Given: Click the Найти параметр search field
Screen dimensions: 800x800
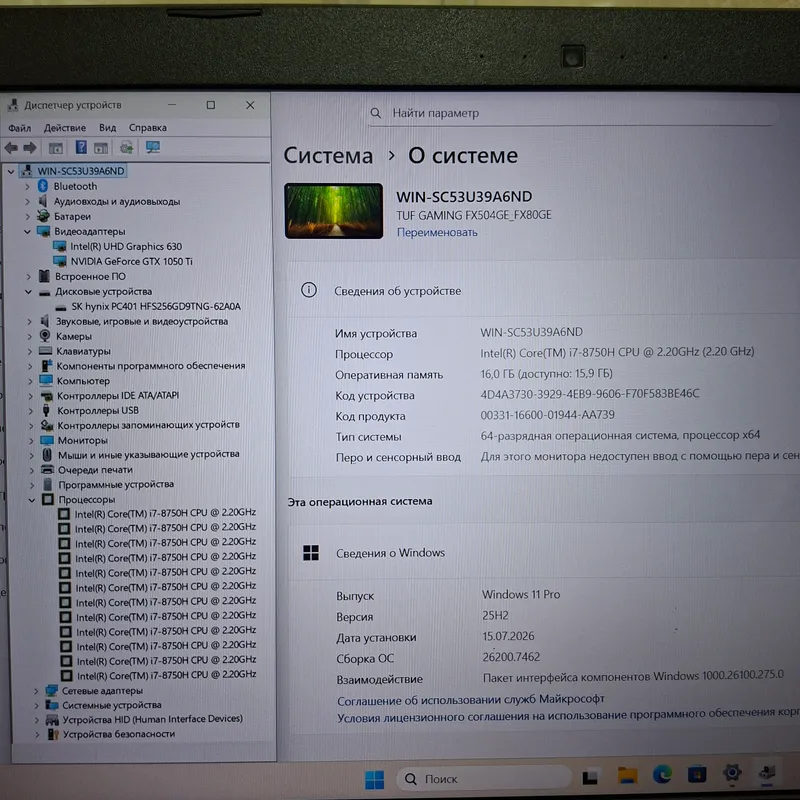Looking at the screenshot, I should [570, 113].
